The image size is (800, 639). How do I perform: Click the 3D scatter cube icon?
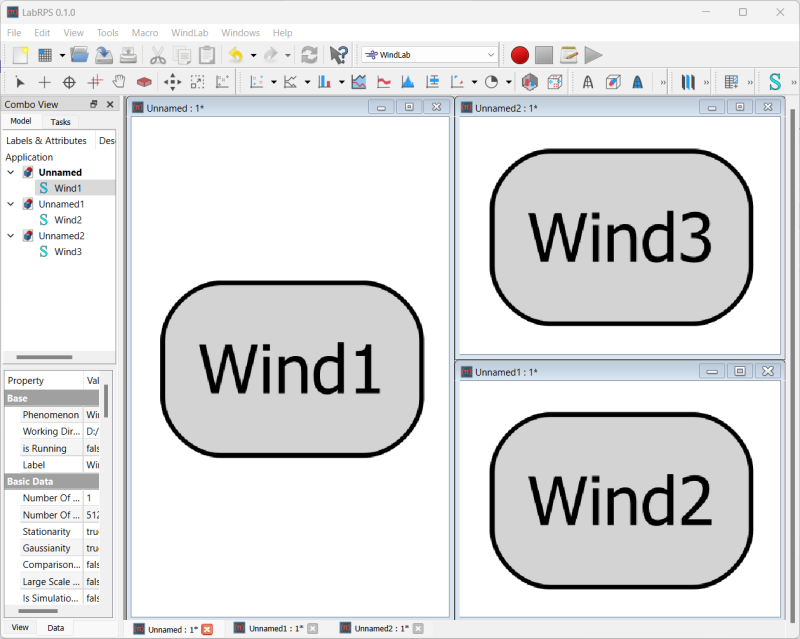[555, 82]
